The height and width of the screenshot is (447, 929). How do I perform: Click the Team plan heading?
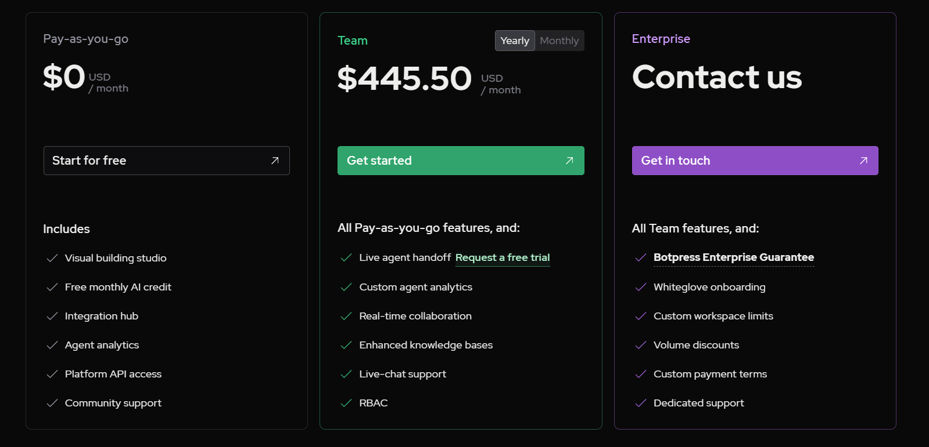(353, 41)
